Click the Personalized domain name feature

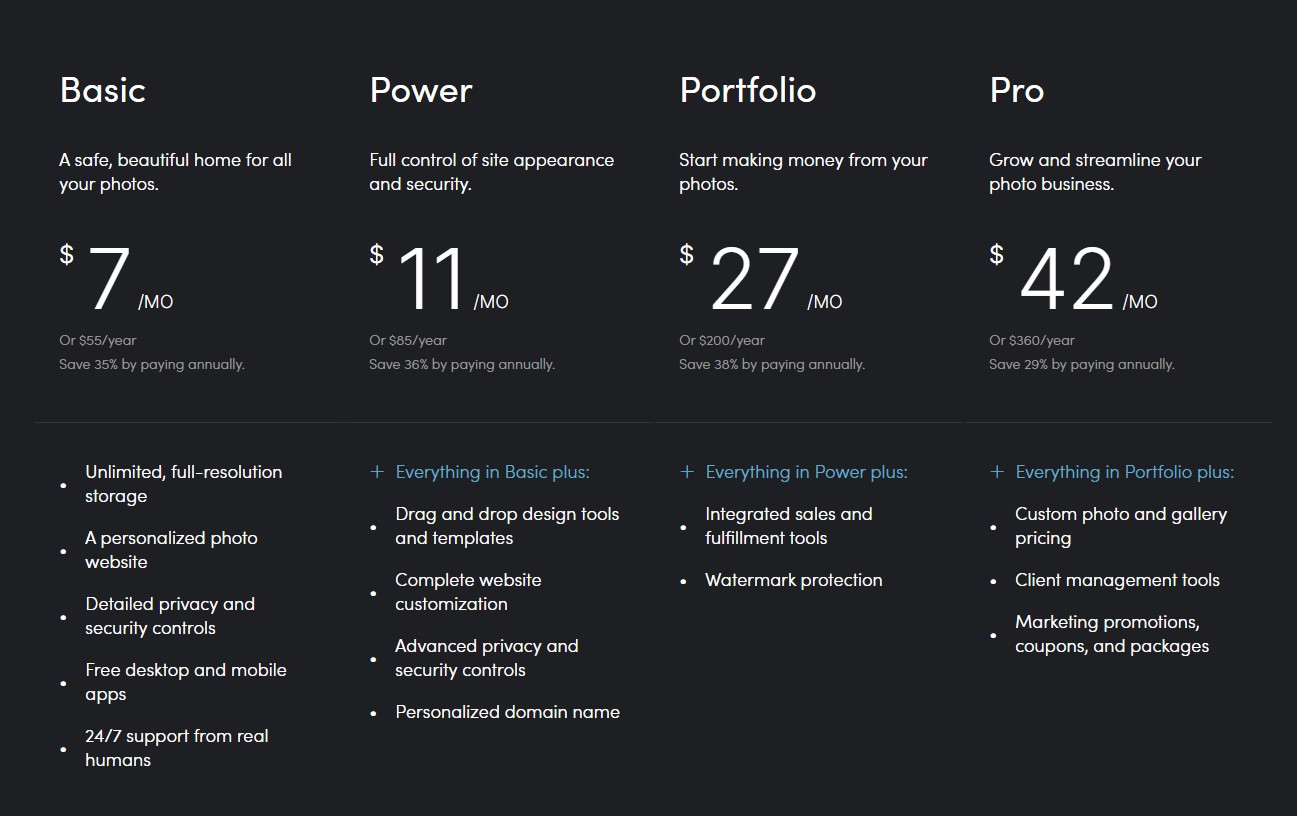507,712
